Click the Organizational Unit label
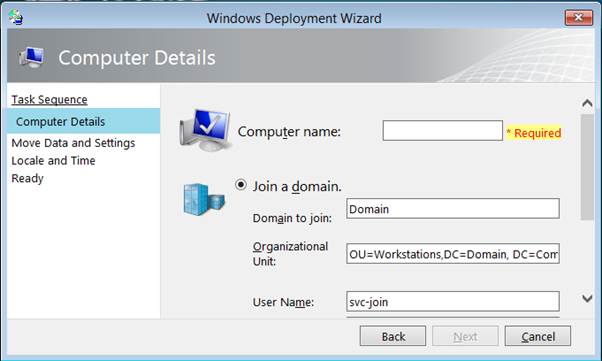This screenshot has width=602, height=361. [290, 254]
